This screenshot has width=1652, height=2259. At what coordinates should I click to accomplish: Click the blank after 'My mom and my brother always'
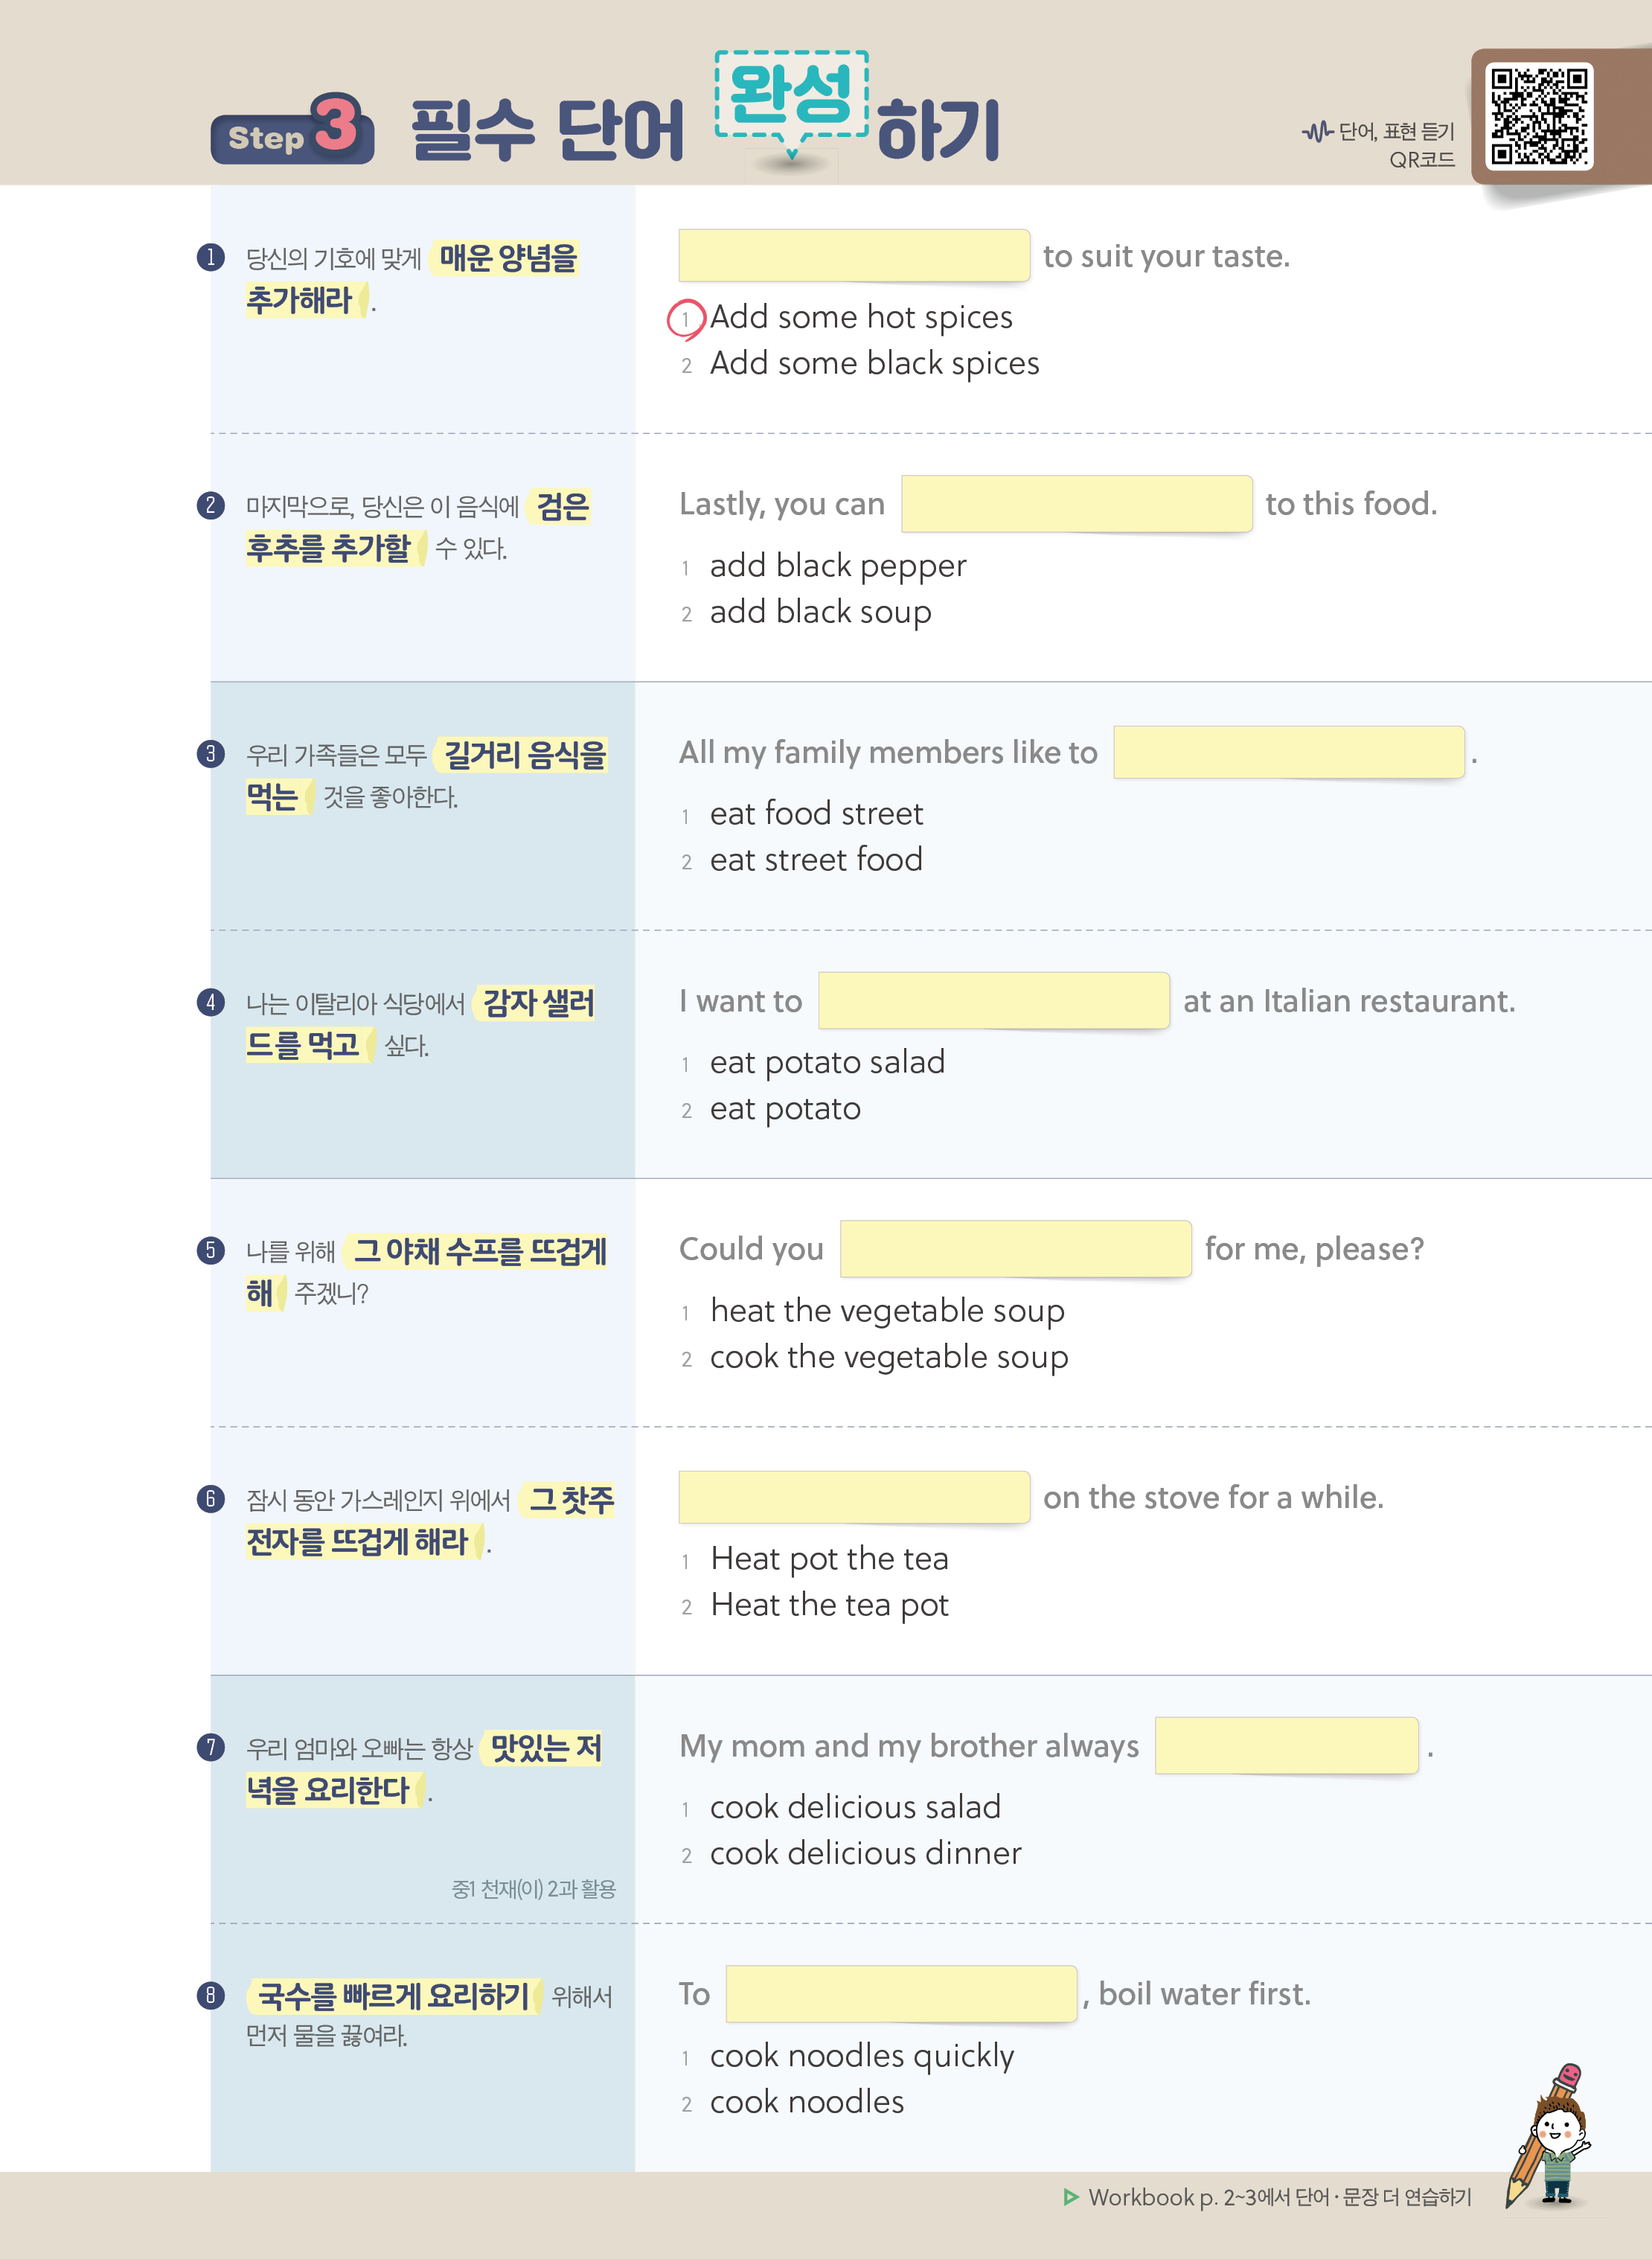tap(1286, 1746)
